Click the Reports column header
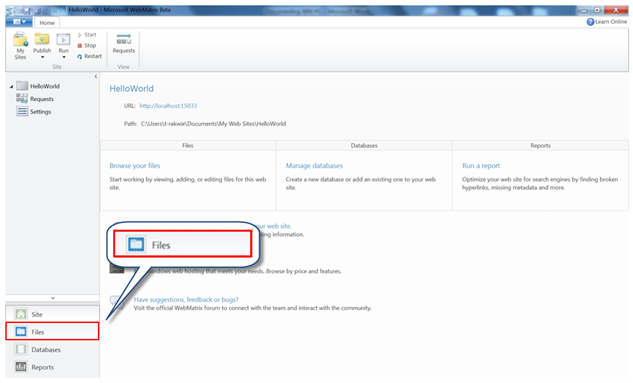The image size is (633, 383). pos(541,145)
